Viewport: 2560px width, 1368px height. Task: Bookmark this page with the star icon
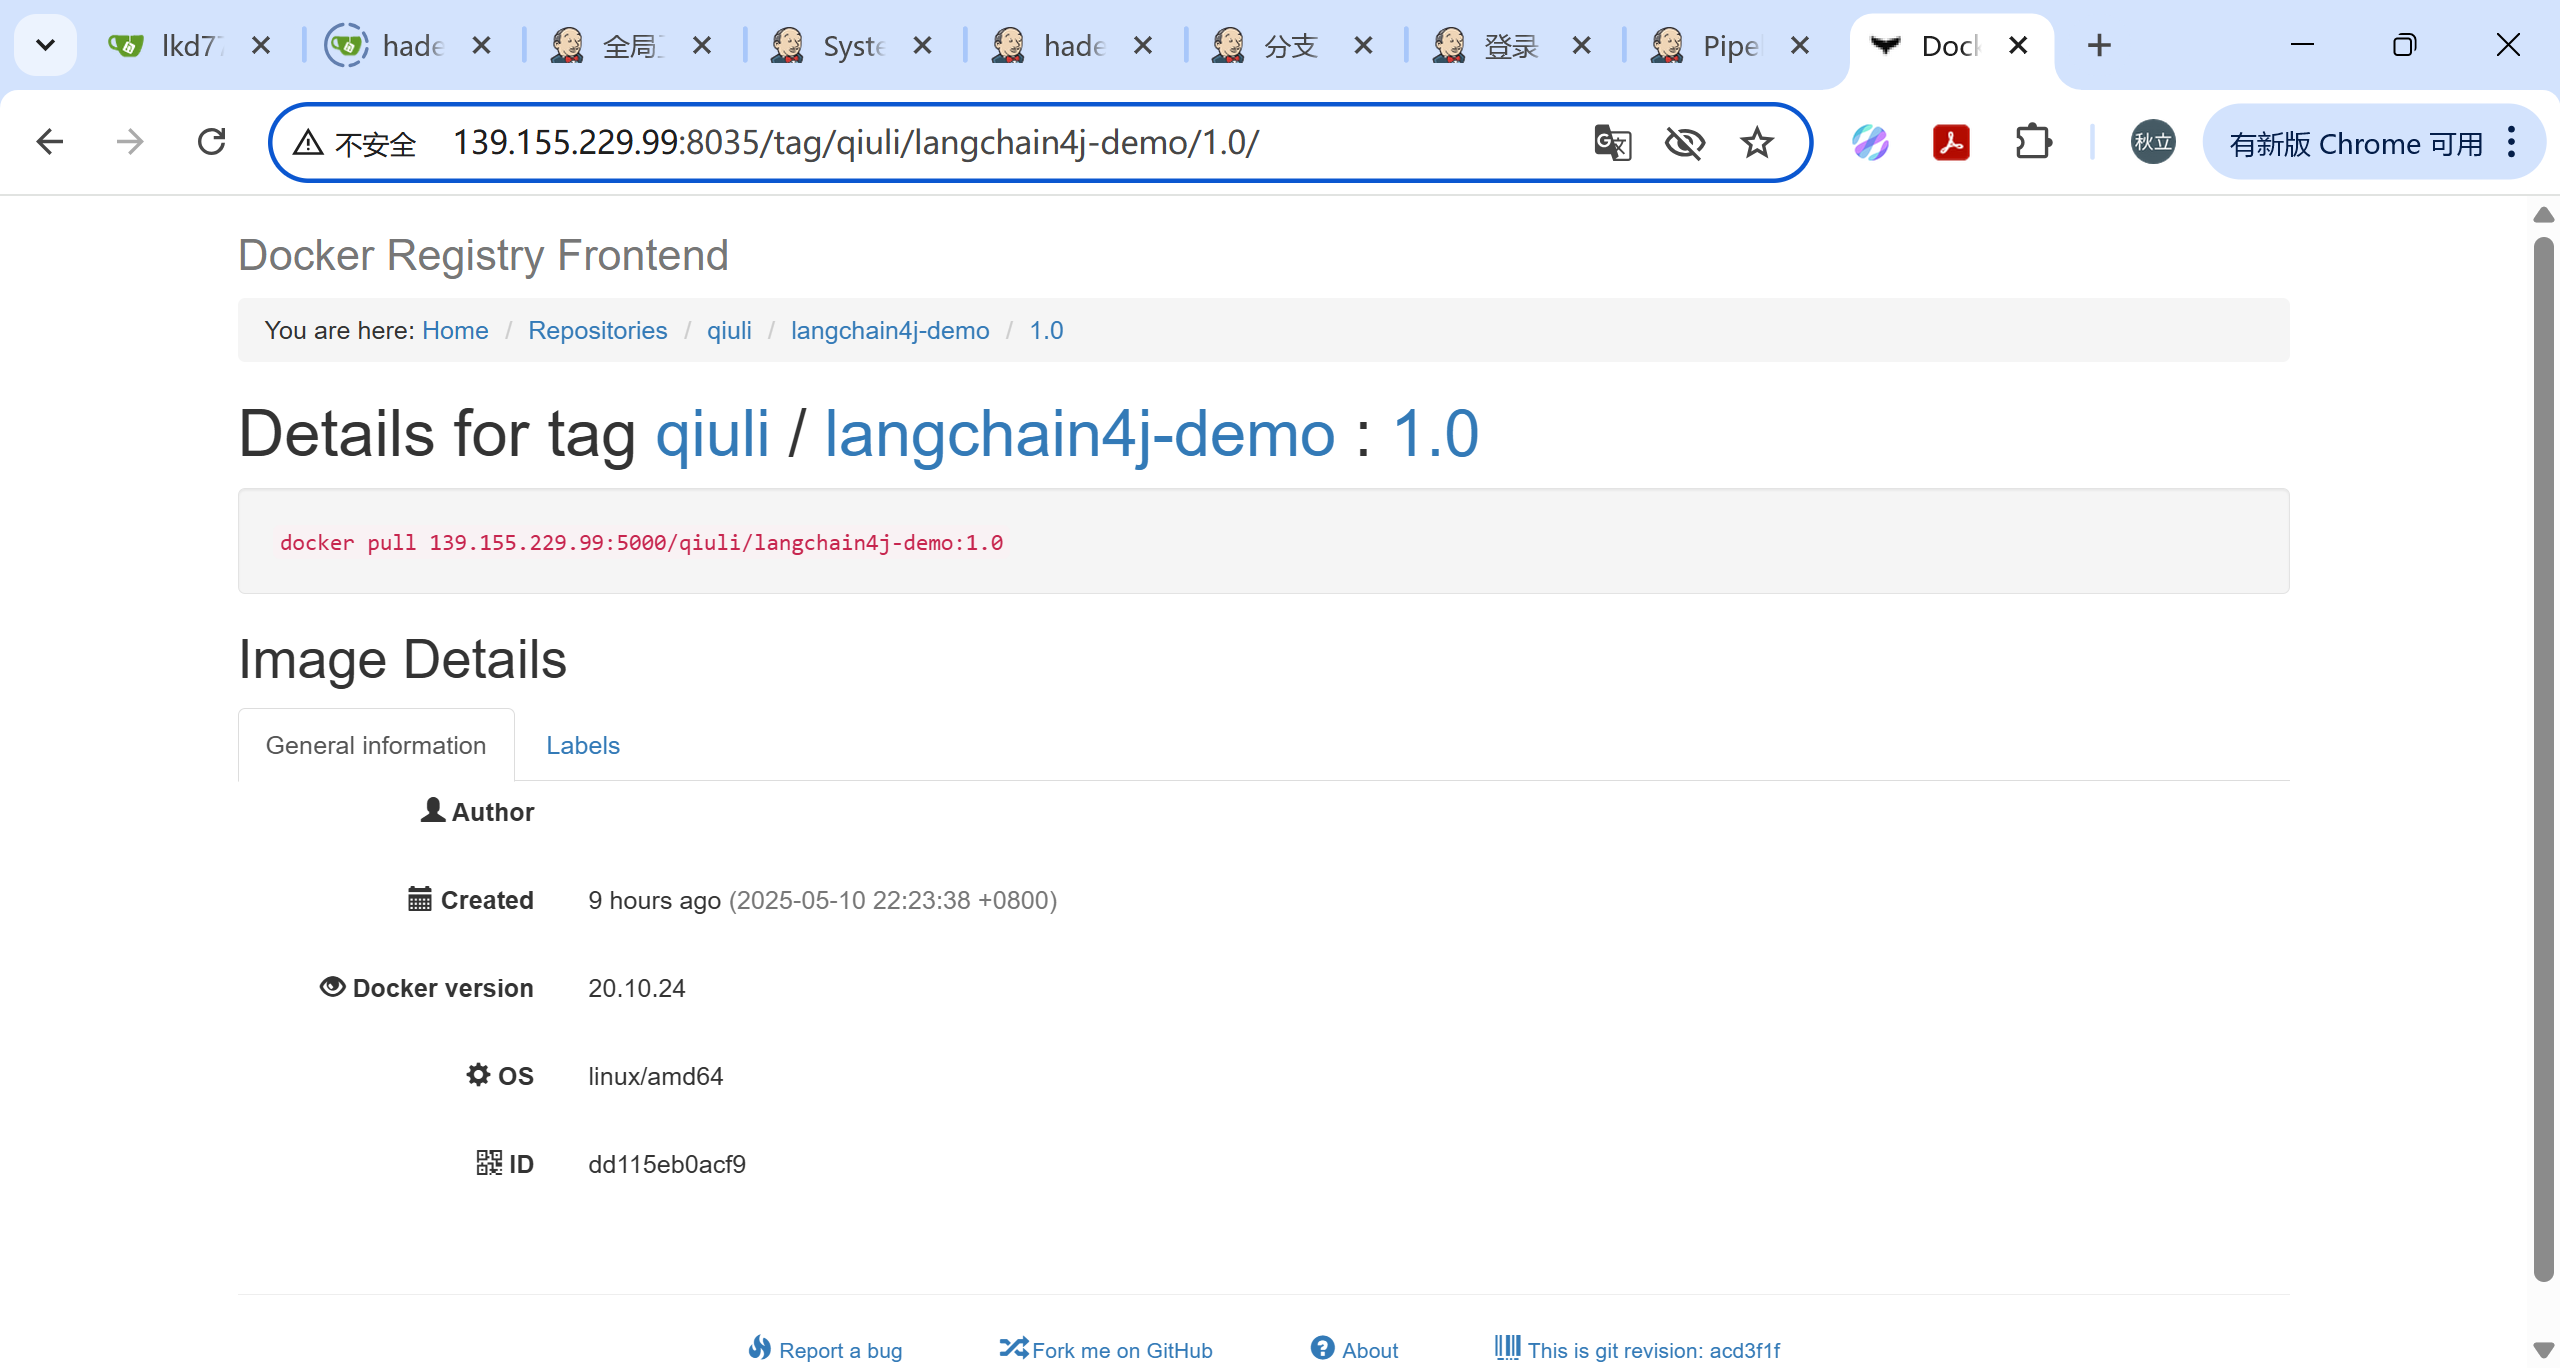click(x=1757, y=143)
